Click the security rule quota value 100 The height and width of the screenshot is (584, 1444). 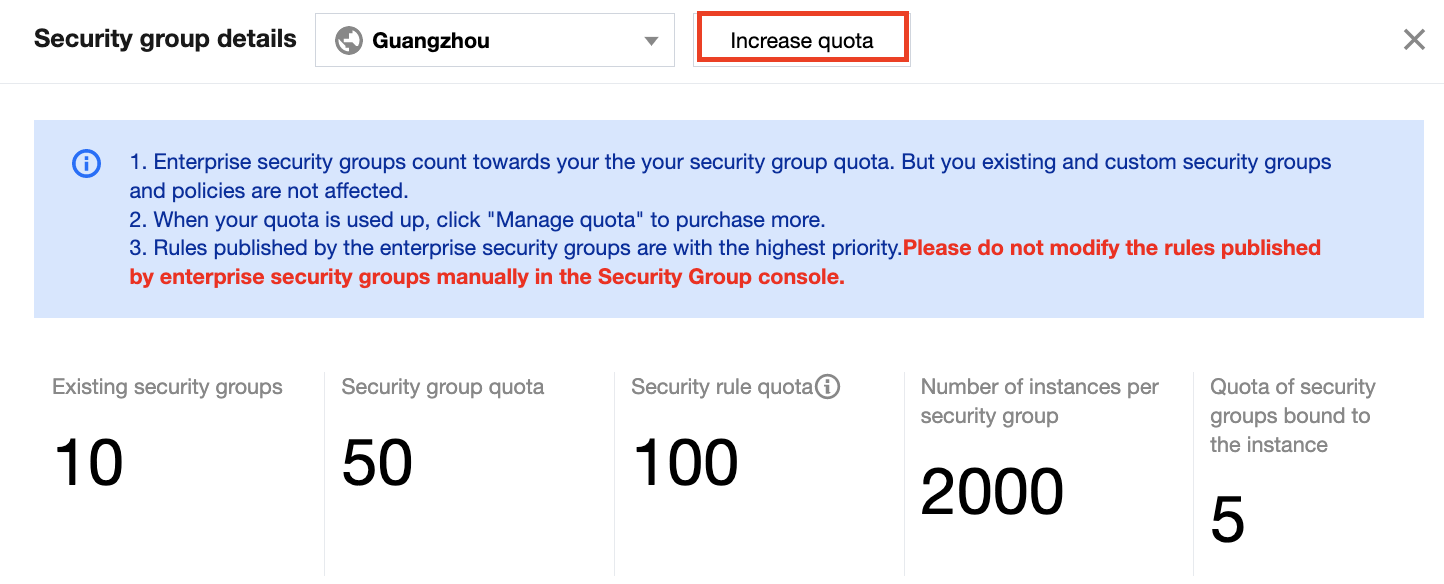click(x=686, y=463)
